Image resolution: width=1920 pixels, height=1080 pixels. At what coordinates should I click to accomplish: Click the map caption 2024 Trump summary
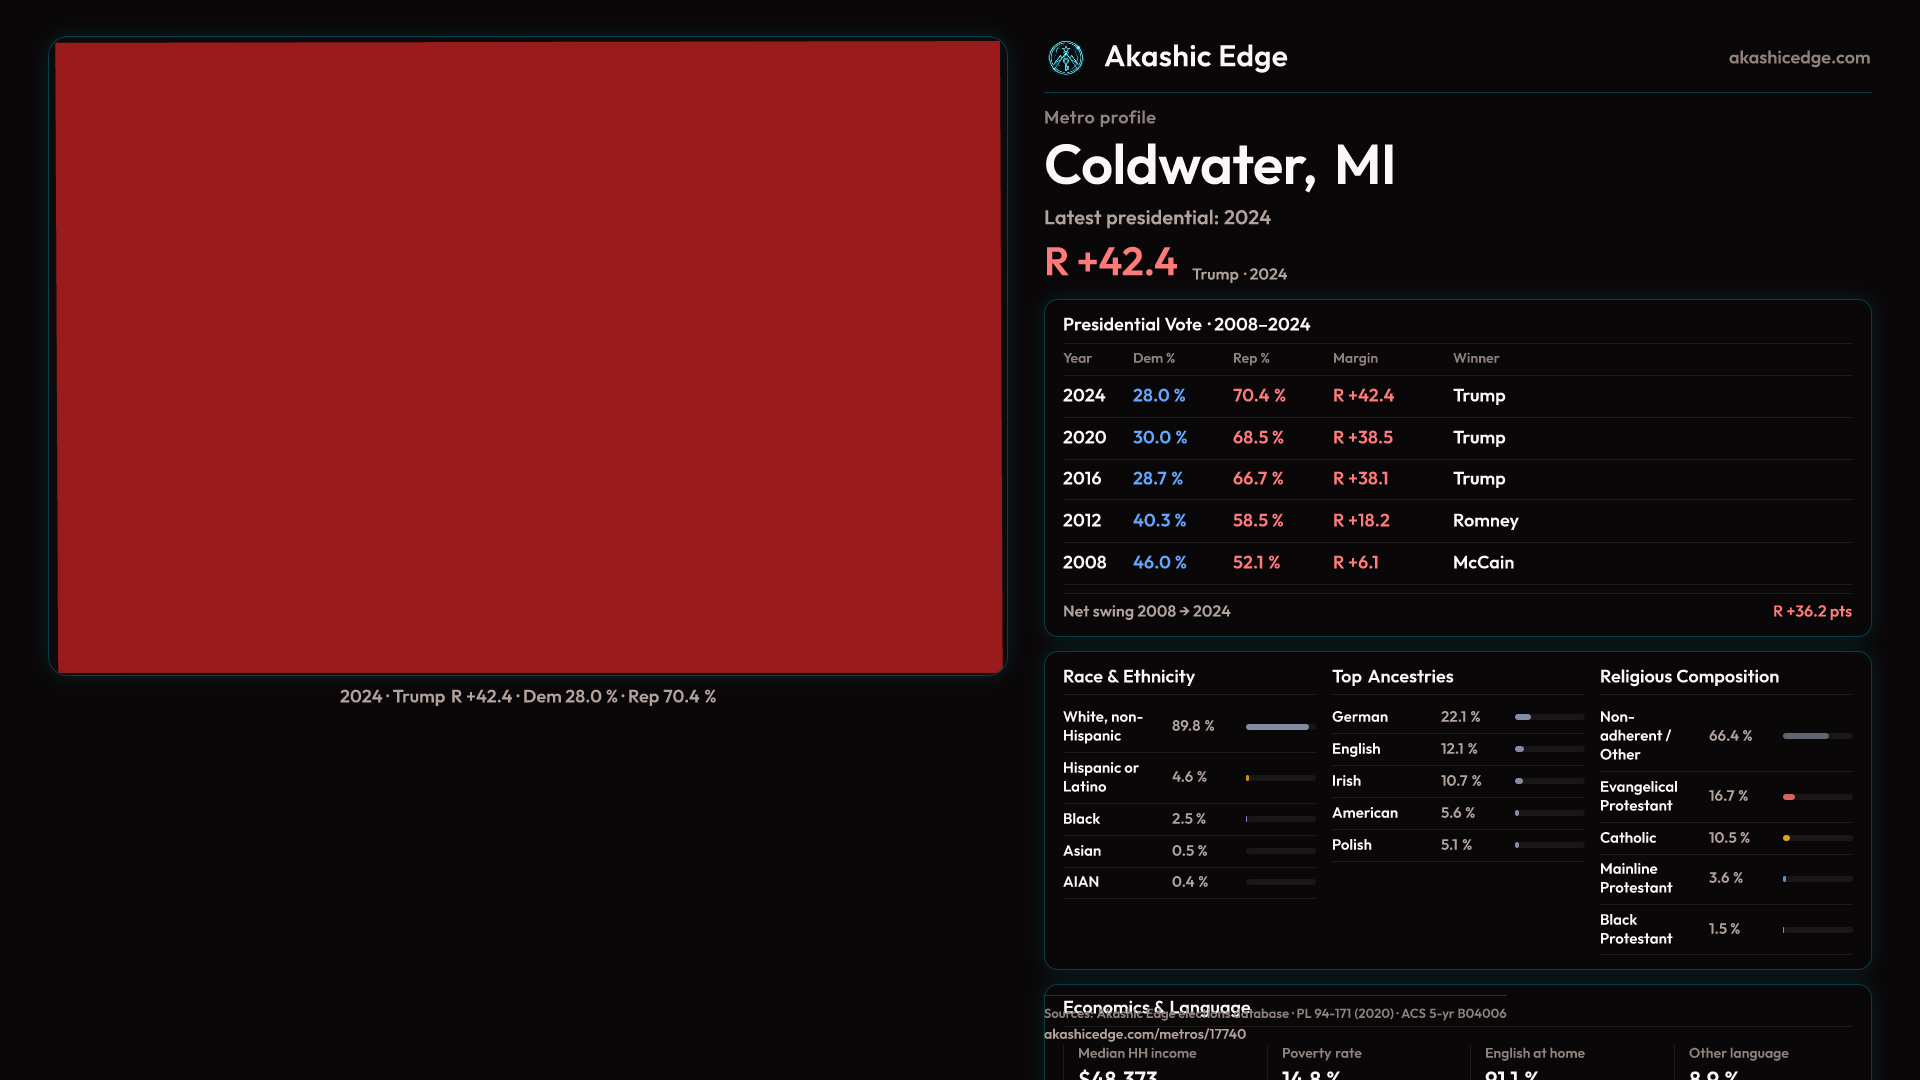point(527,697)
